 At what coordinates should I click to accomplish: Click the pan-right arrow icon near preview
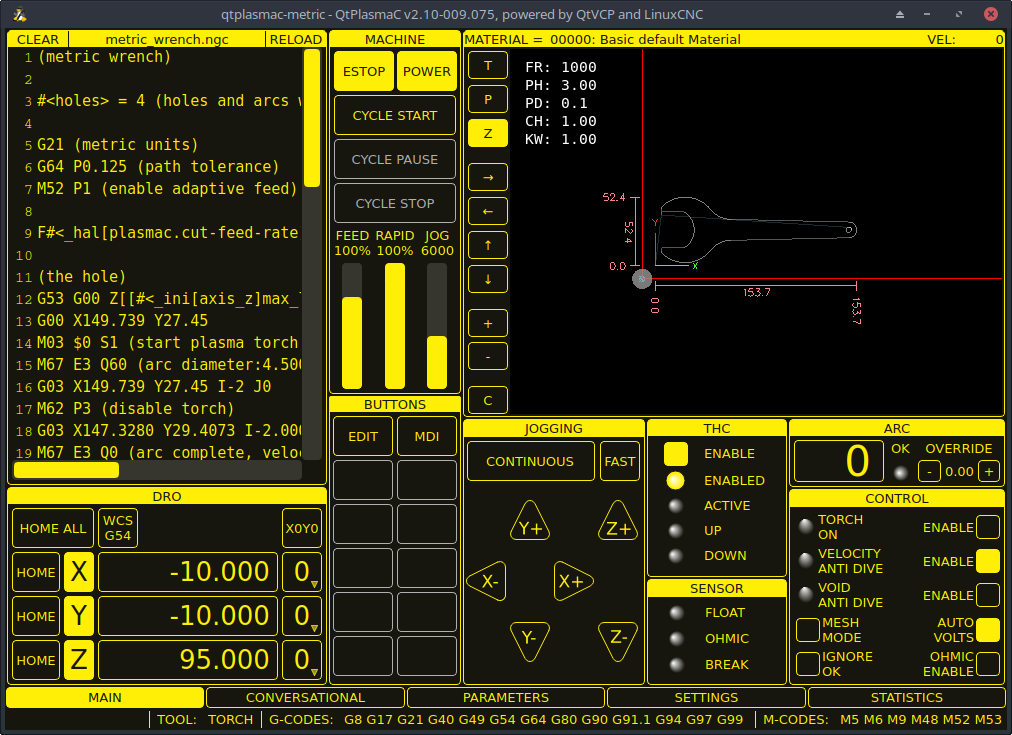coord(487,177)
